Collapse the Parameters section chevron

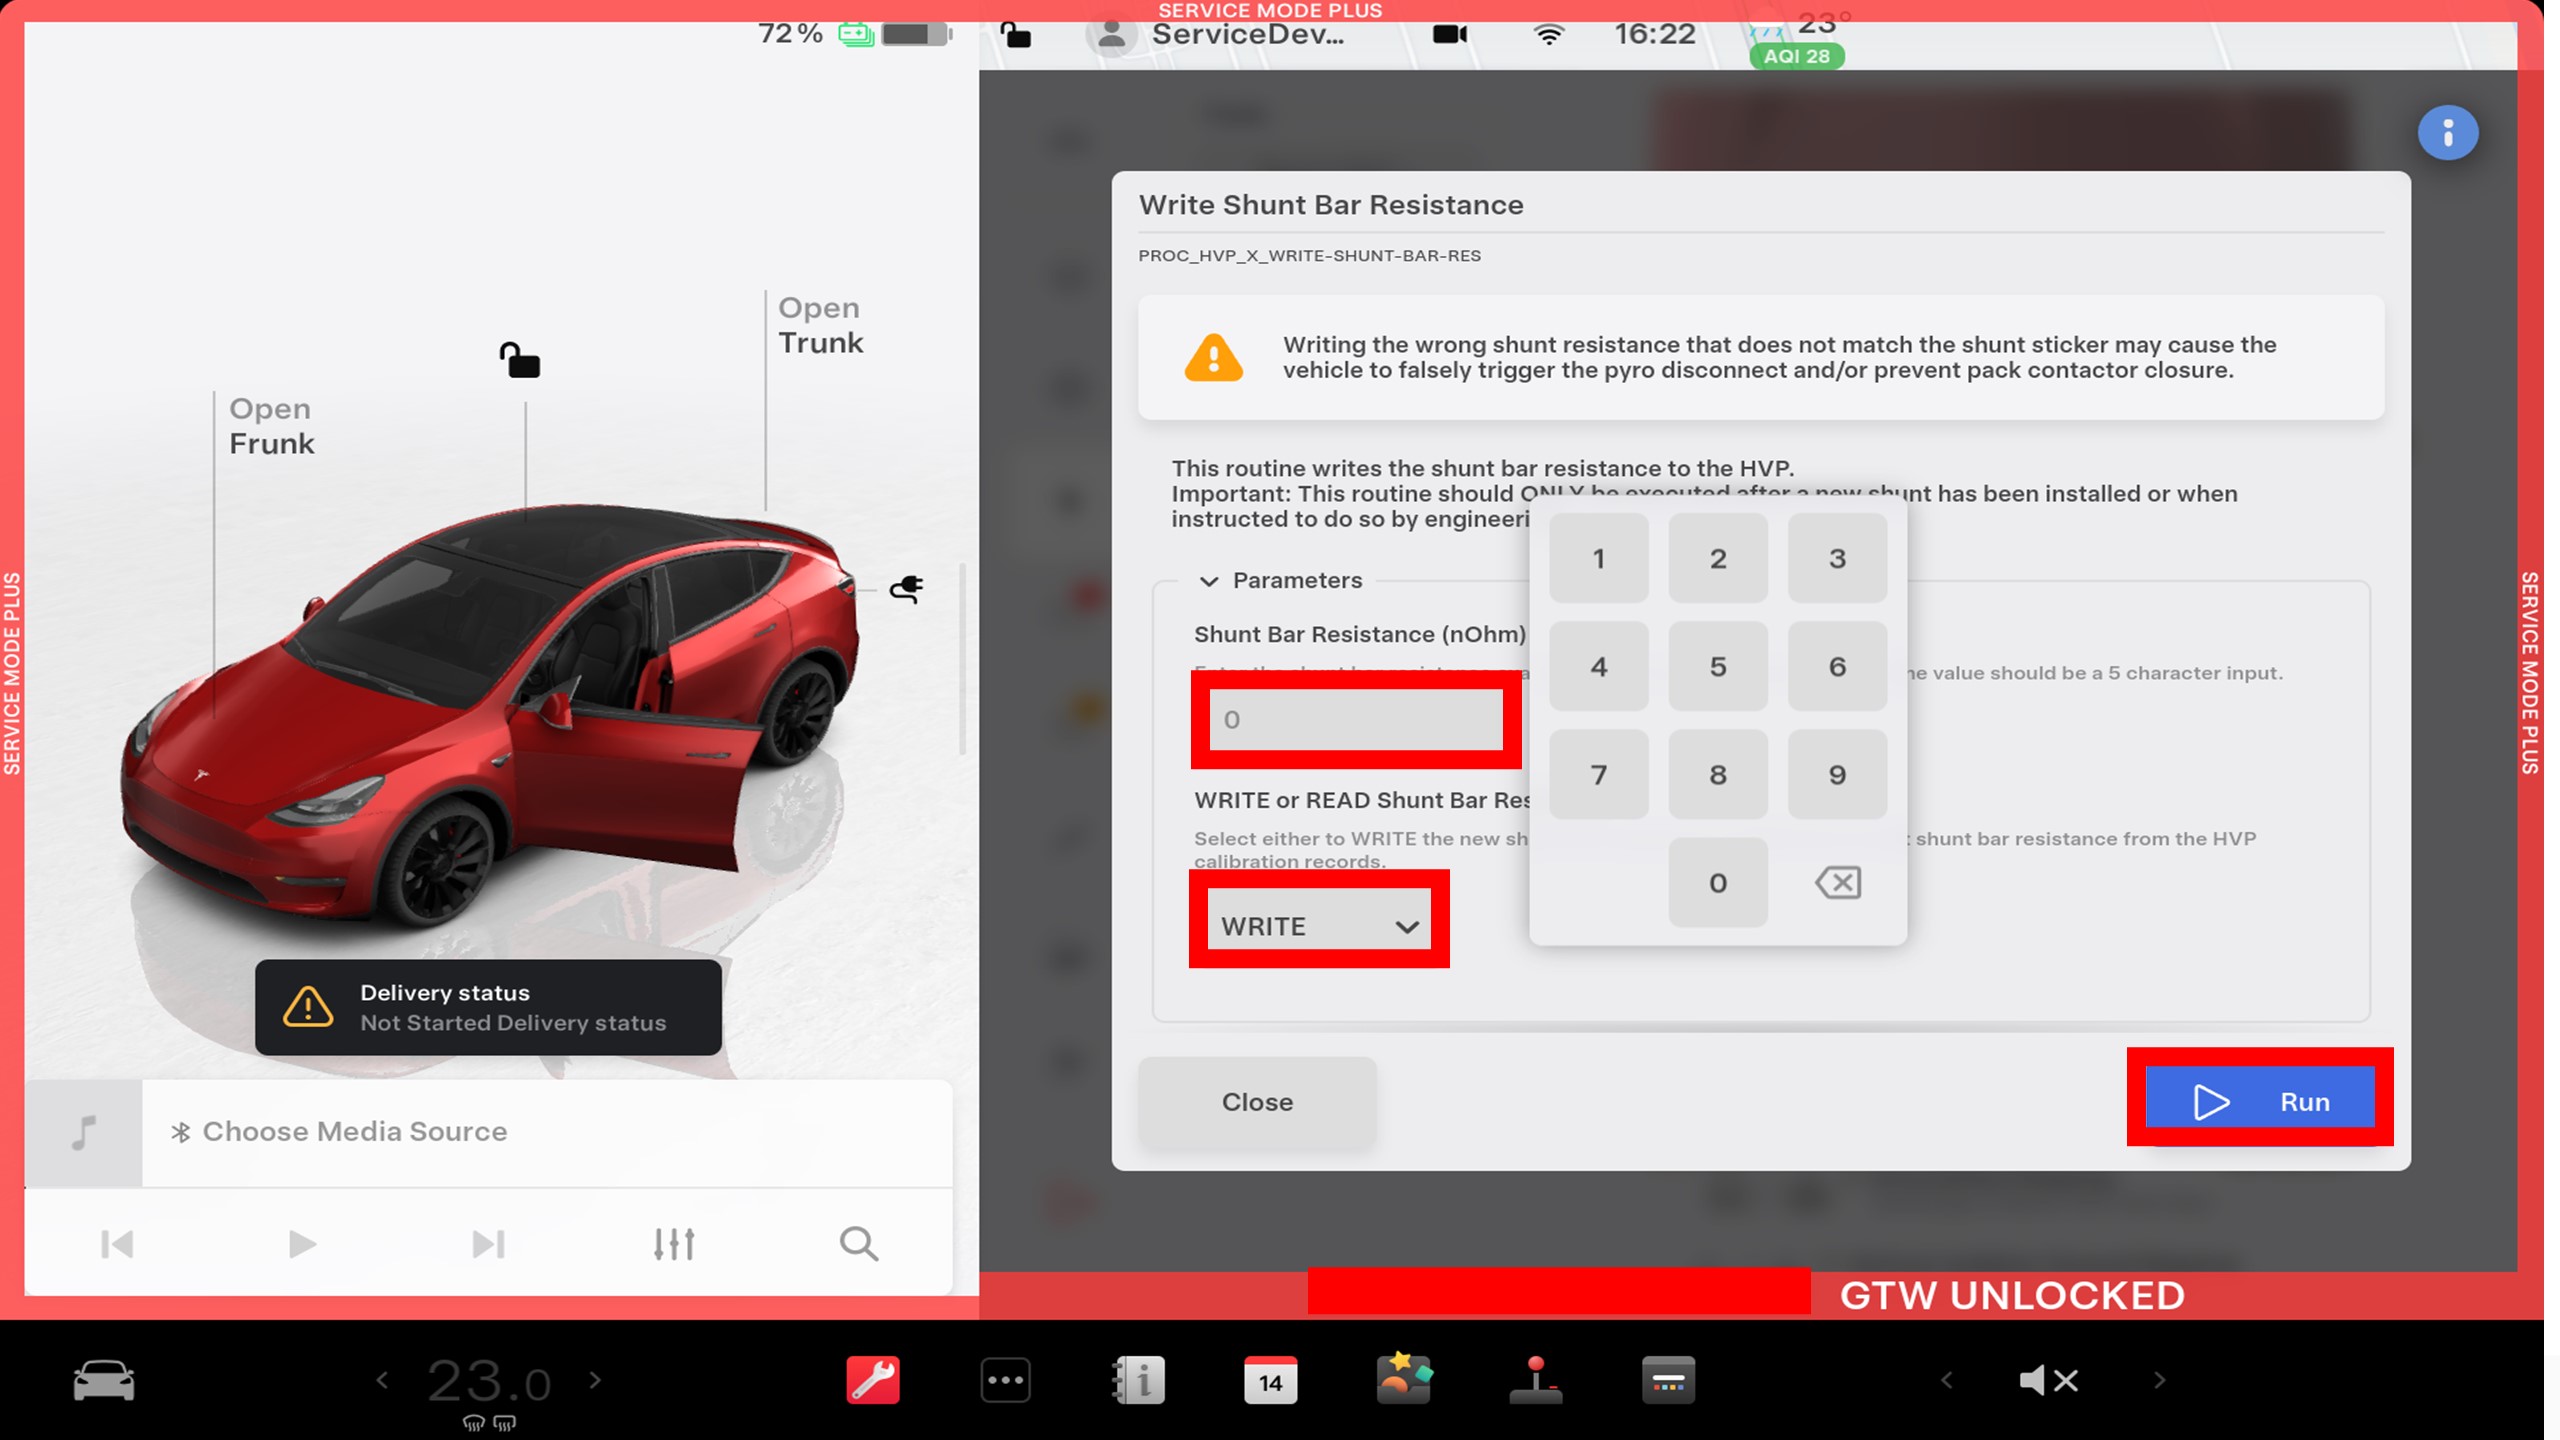pos(1209,581)
